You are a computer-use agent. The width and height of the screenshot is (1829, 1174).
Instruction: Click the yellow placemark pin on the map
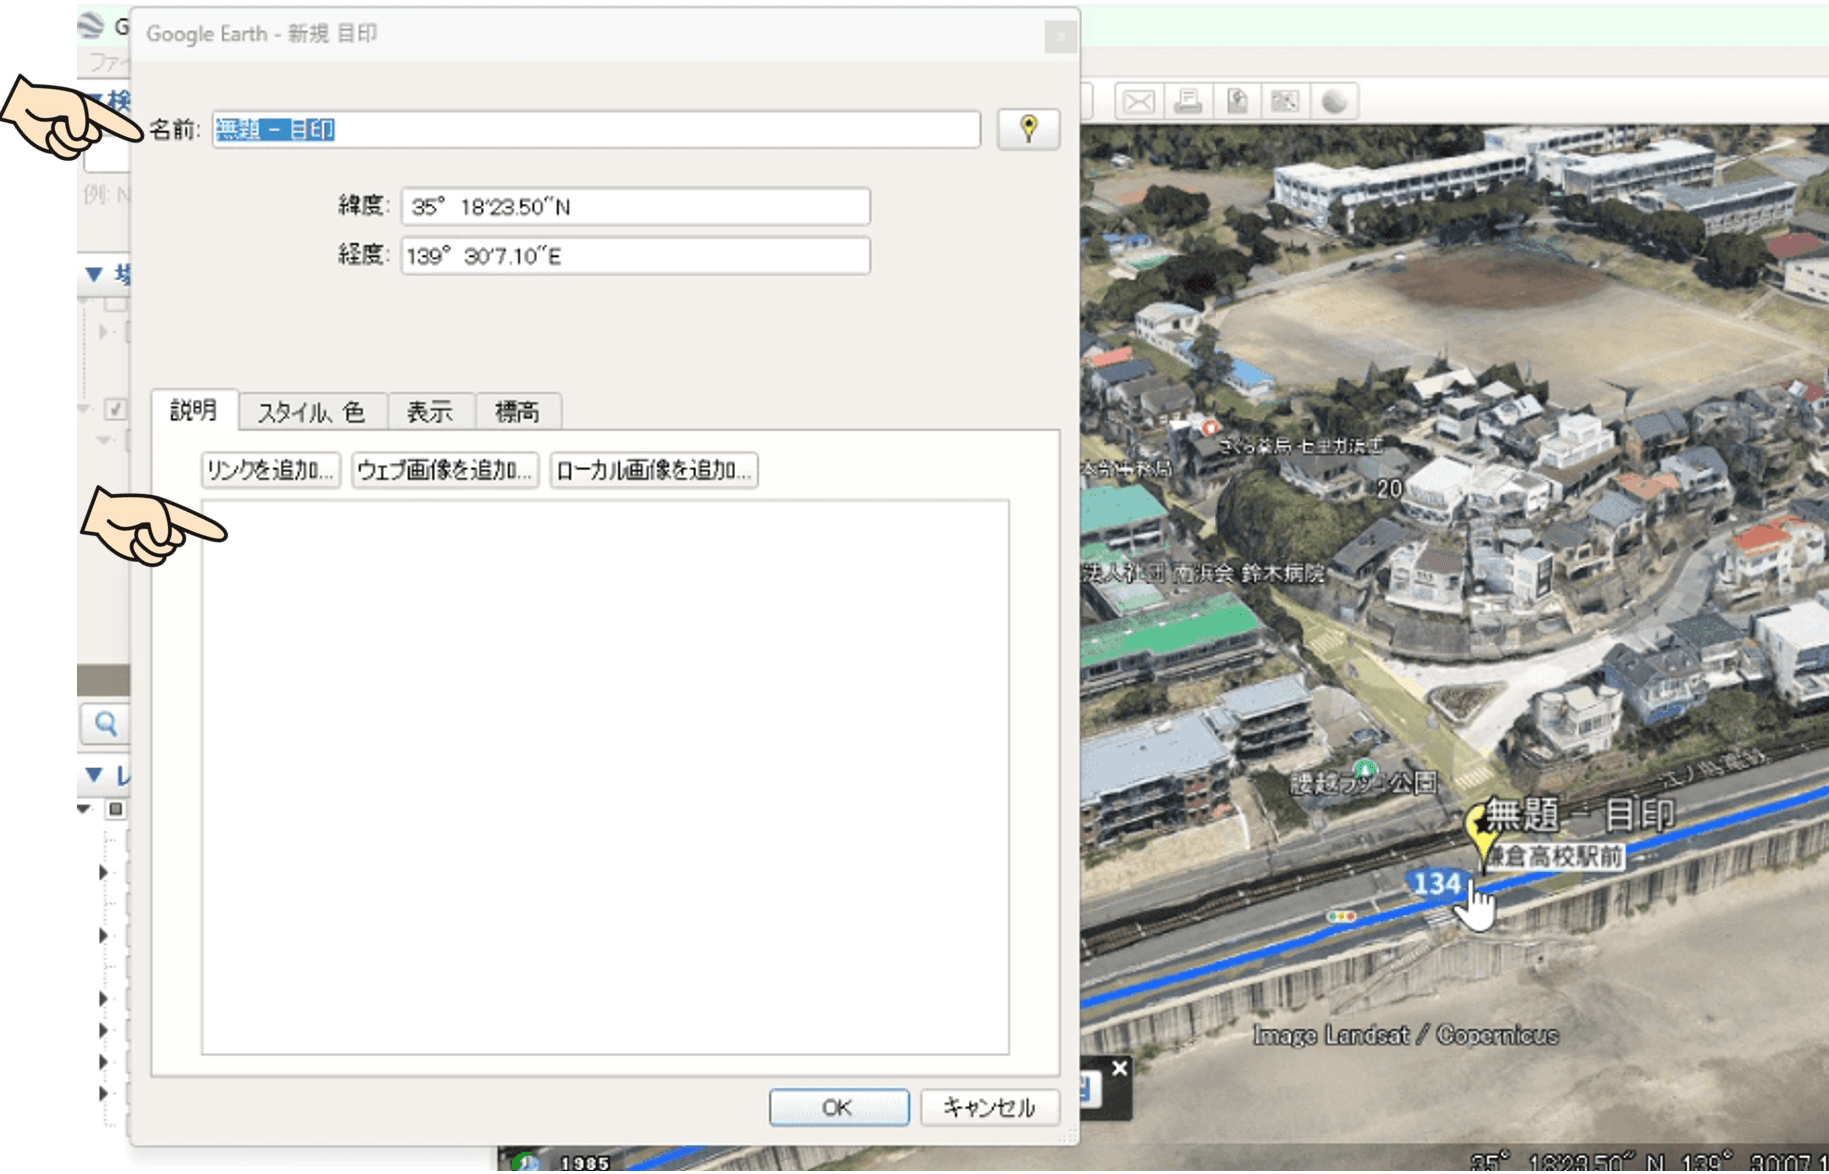pos(1479,832)
